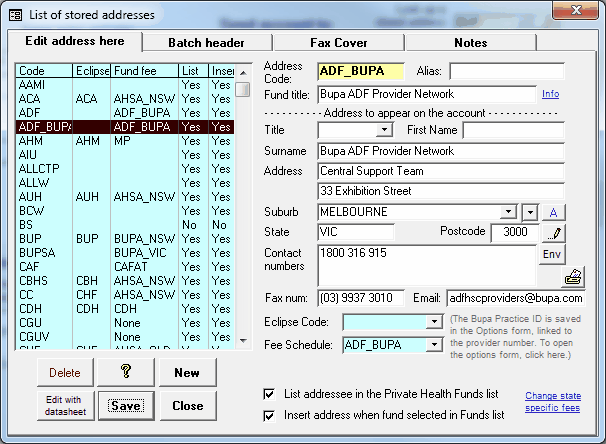Select the AHM row in the list
This screenshot has width=606, height=444.
click(x=125, y=141)
